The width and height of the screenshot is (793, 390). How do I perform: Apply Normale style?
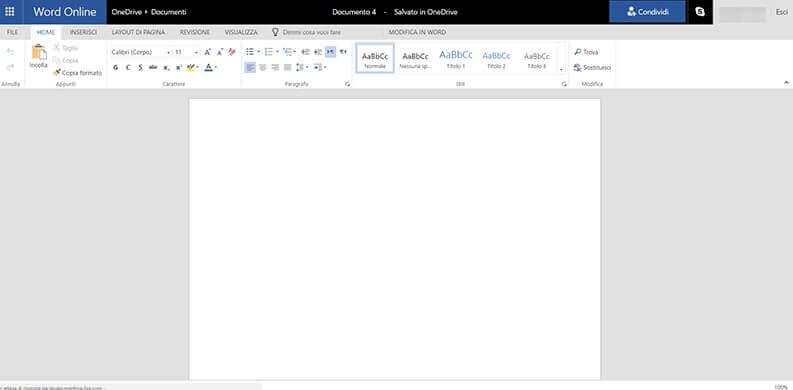[375, 58]
